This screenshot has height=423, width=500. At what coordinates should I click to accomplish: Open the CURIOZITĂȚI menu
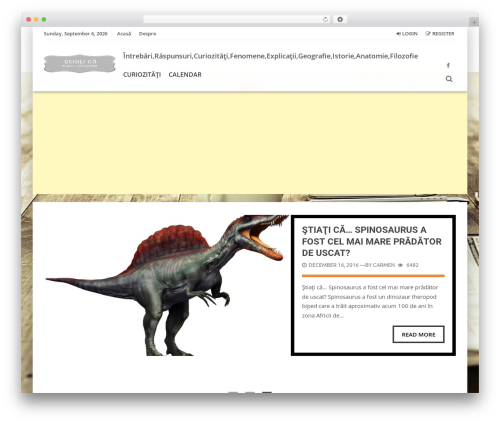142,75
